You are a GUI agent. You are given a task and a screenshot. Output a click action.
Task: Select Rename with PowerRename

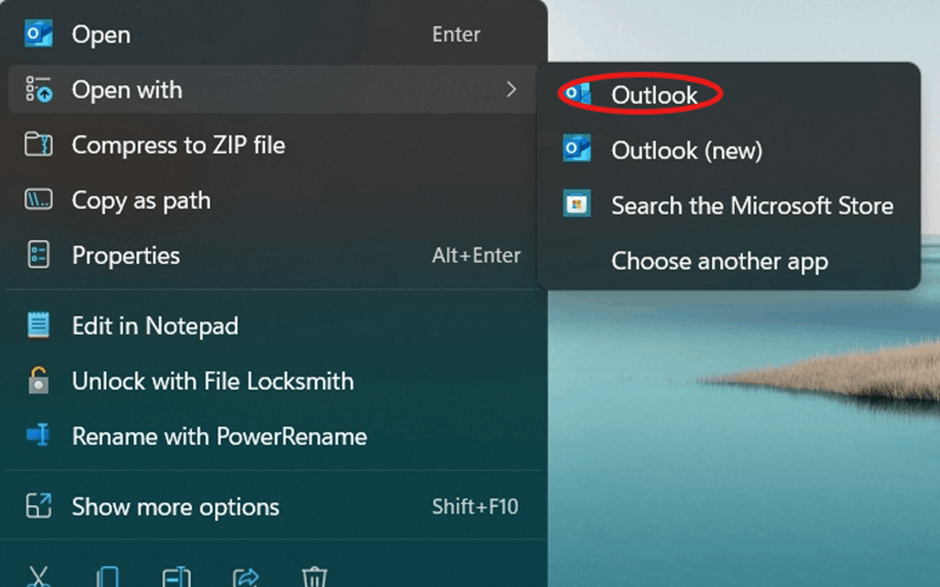(x=220, y=436)
